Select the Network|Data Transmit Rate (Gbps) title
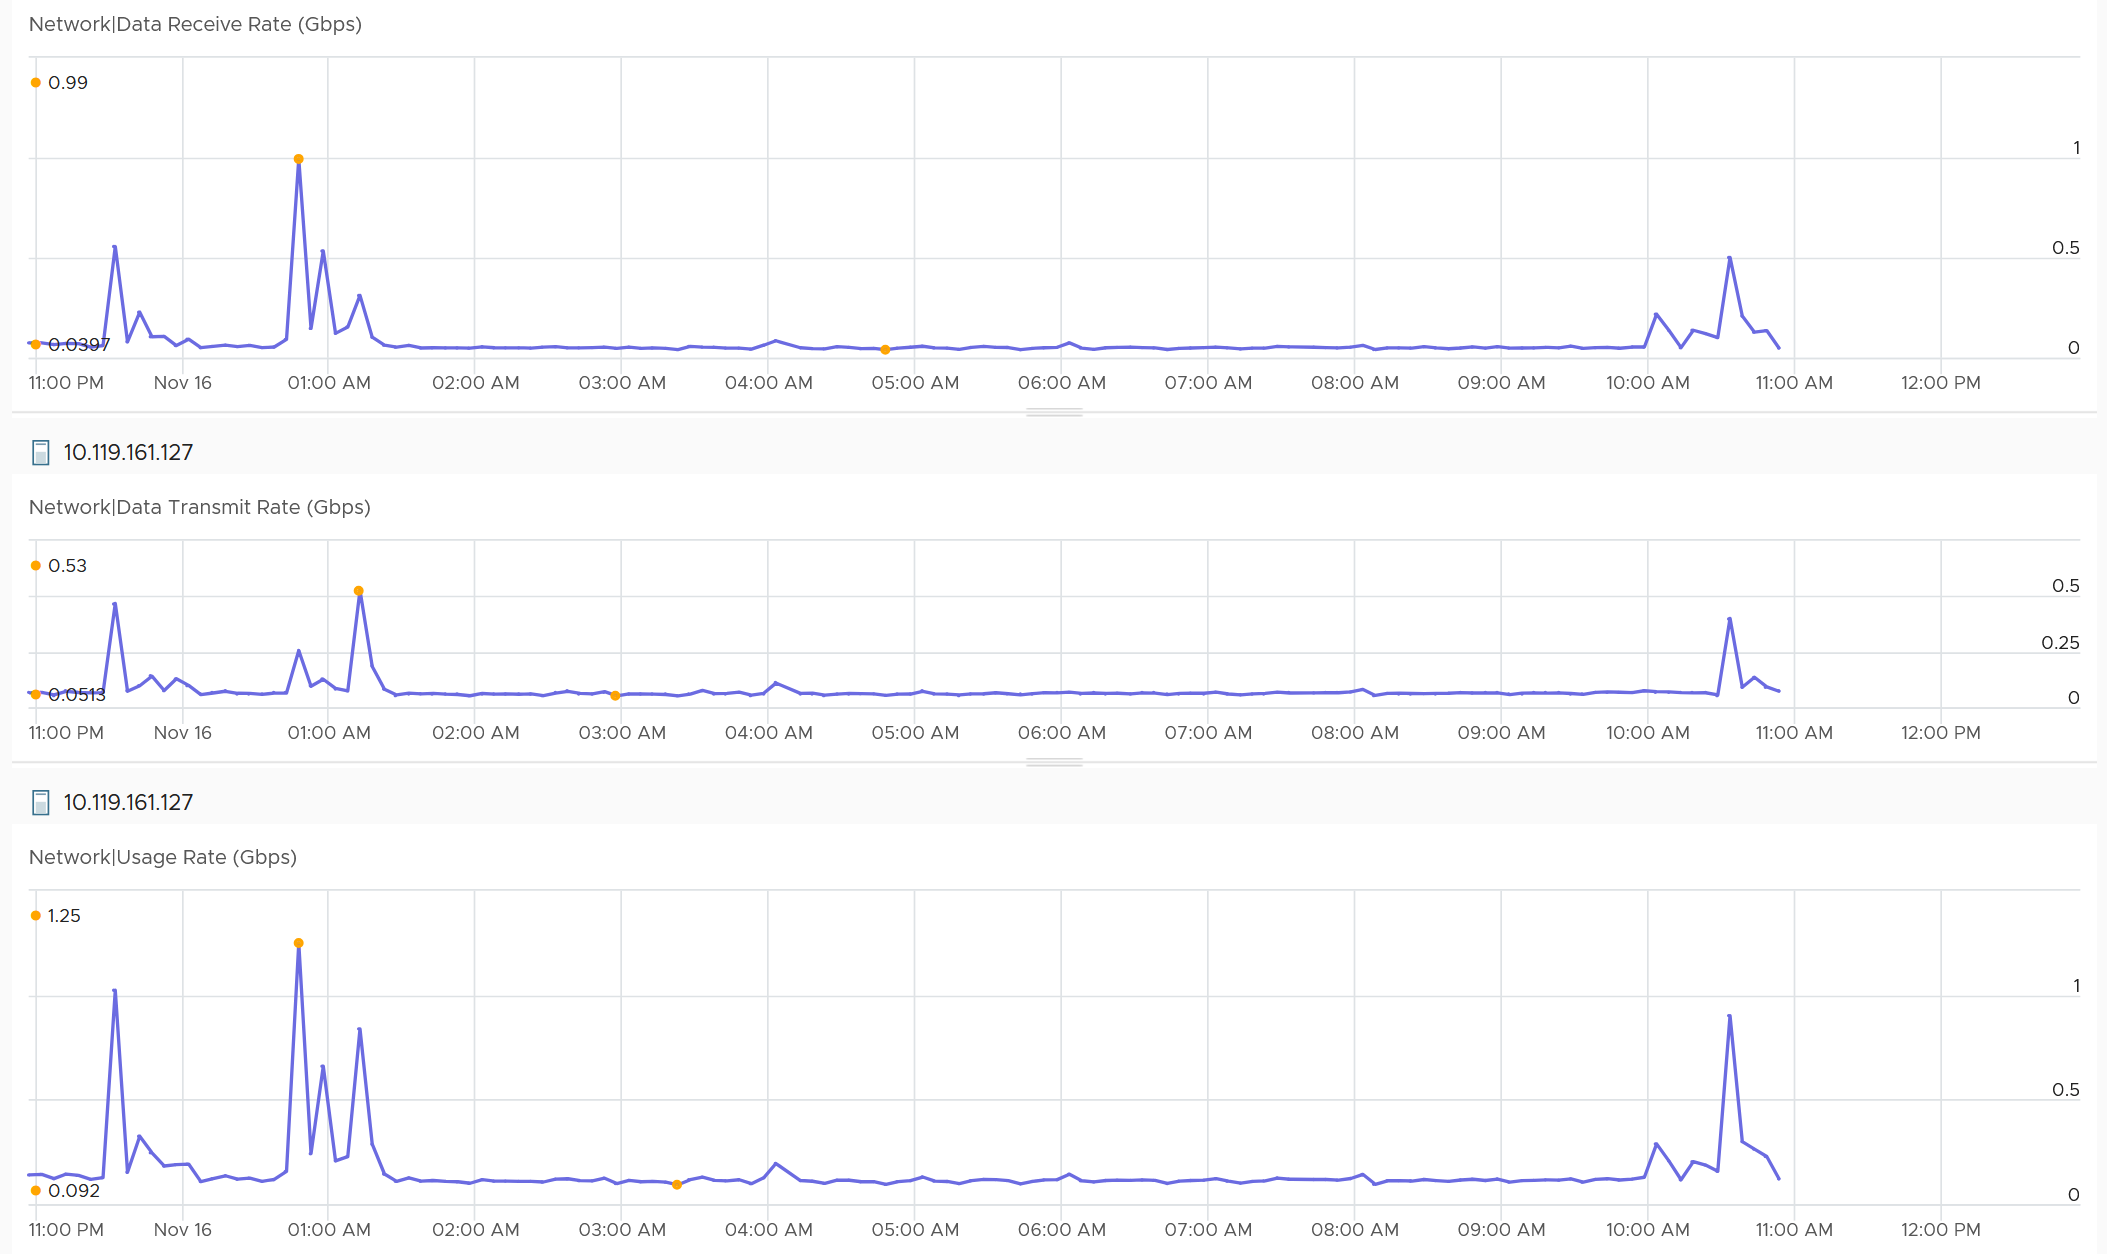Viewport: 2107px width, 1254px height. (x=199, y=507)
